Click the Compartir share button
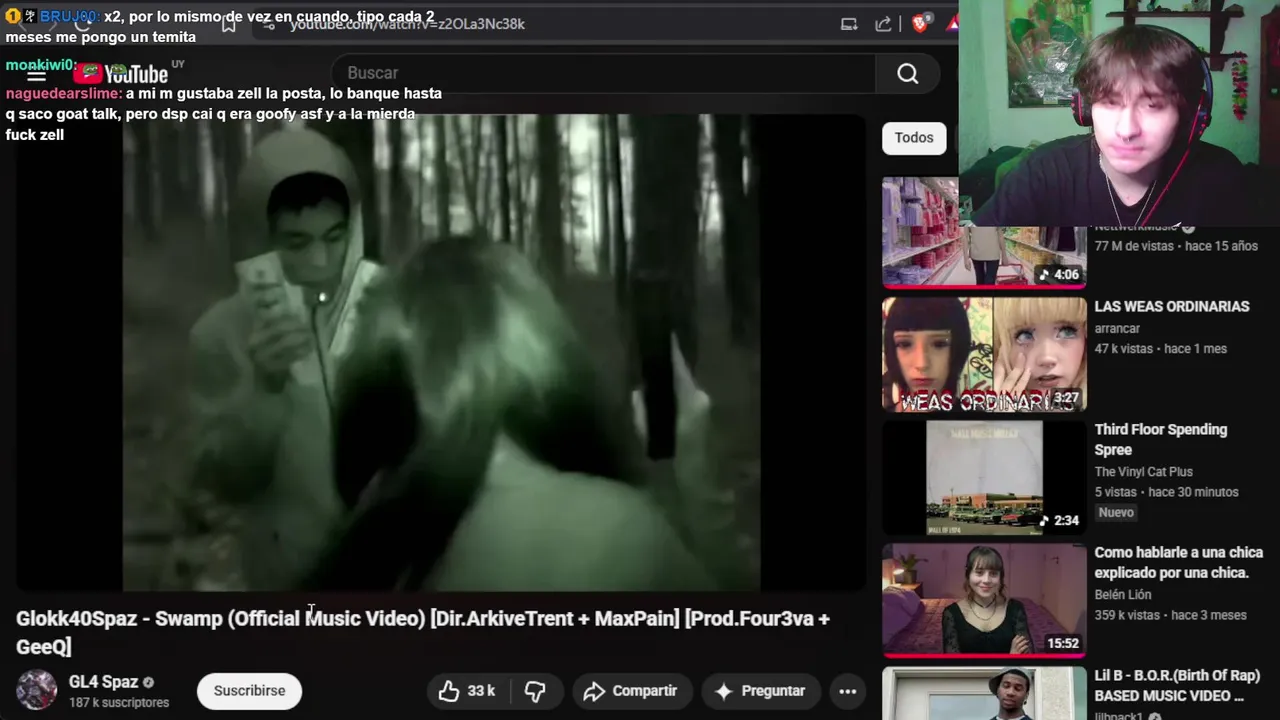1280x720 pixels. tap(630, 691)
